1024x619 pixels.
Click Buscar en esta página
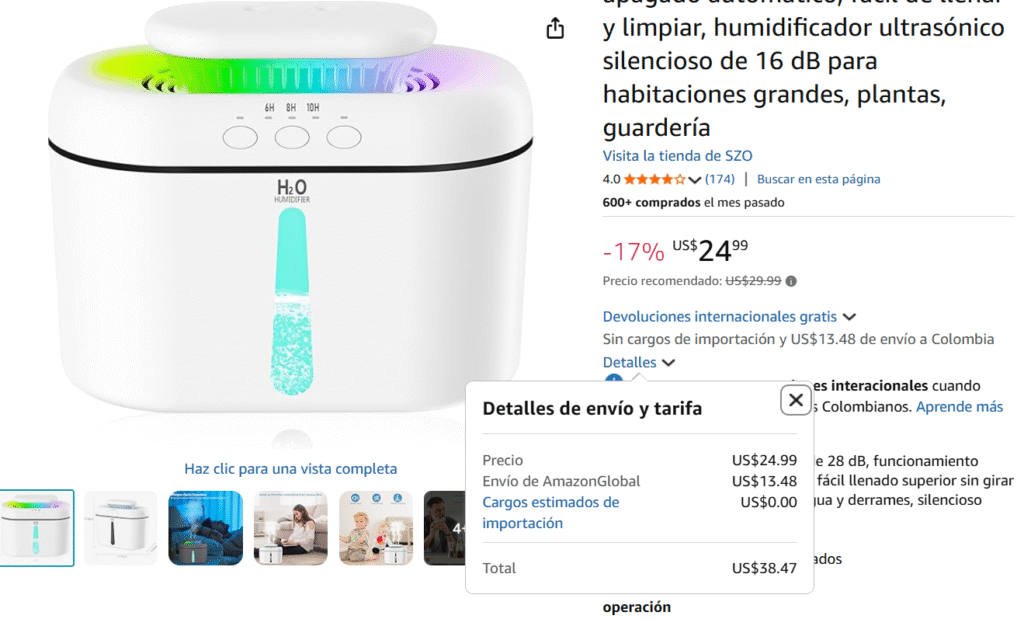click(x=818, y=179)
